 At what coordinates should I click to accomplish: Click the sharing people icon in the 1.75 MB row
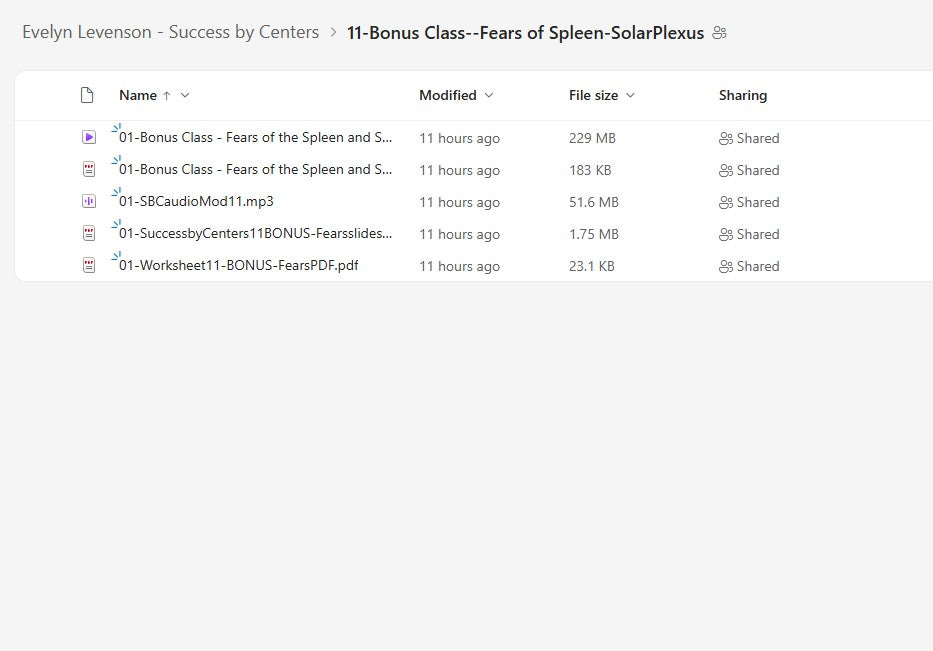(725, 235)
